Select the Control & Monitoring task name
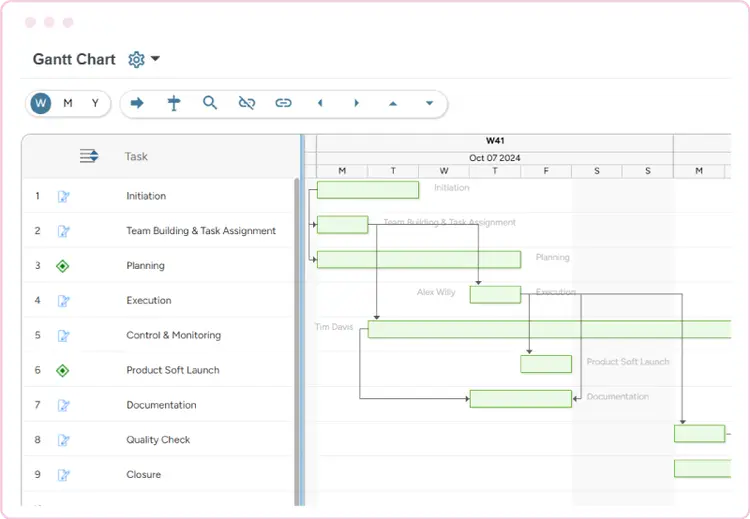 pyautogui.click(x=174, y=335)
